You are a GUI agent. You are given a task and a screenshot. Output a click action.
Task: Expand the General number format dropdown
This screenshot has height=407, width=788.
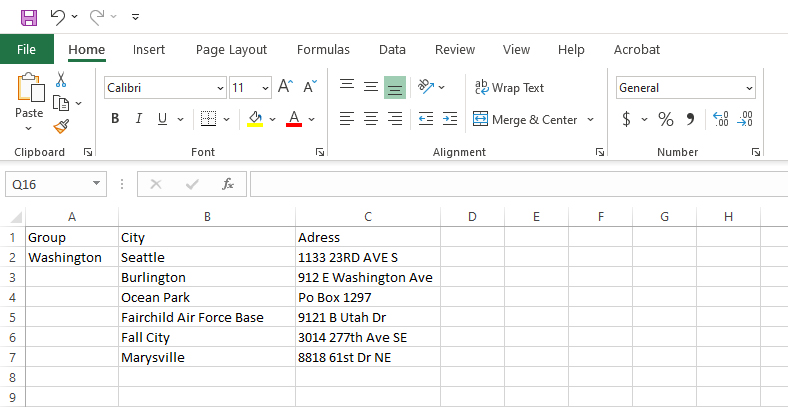pos(749,88)
